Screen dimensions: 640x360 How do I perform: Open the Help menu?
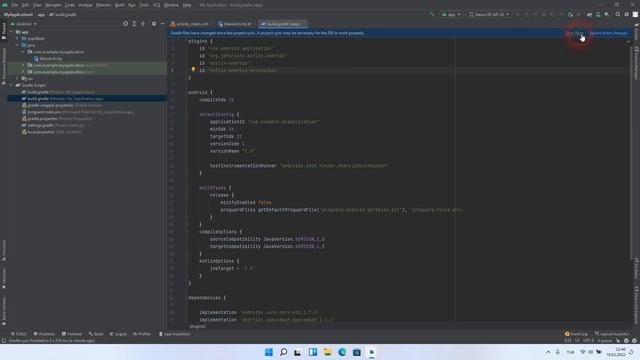(x=187, y=5)
